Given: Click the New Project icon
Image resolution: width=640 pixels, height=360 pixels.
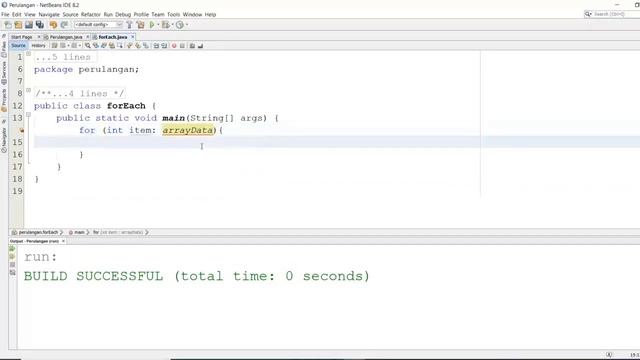Looking at the screenshot, I should coord(18,25).
